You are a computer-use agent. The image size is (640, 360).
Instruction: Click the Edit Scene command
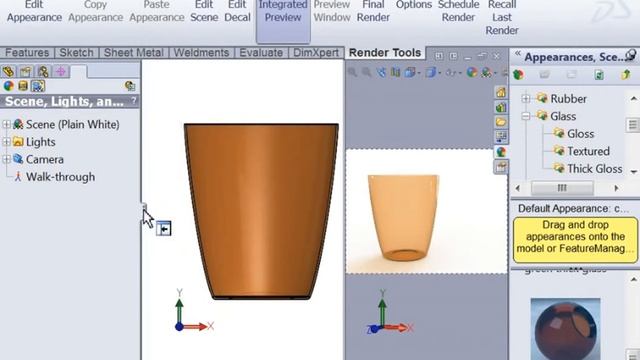(x=204, y=11)
